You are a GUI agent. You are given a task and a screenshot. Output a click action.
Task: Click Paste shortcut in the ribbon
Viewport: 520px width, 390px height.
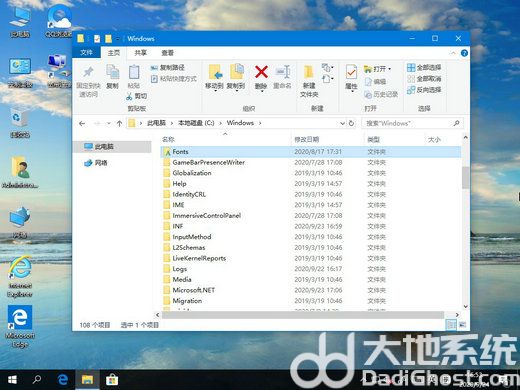pos(174,79)
